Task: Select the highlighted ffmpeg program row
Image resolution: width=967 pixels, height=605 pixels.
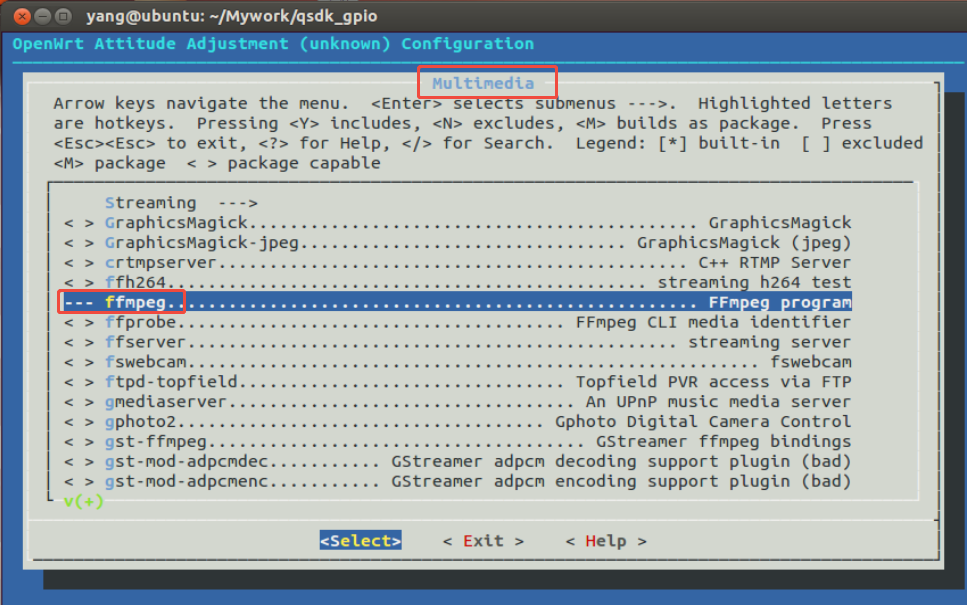Action: tap(458, 302)
